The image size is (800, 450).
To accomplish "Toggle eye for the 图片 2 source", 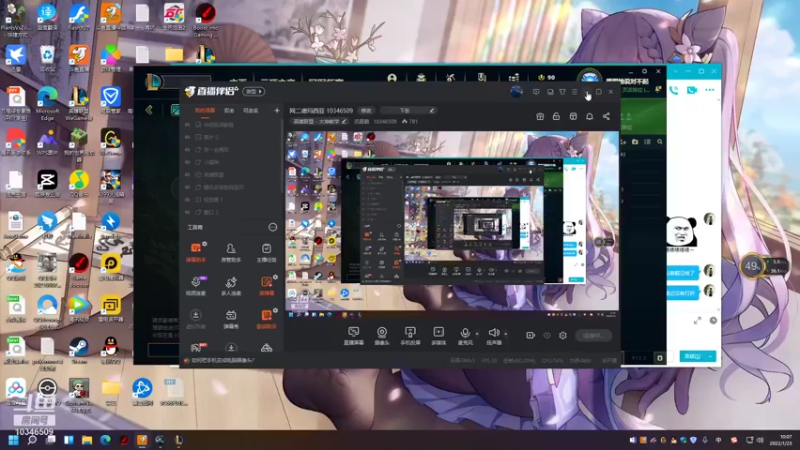I will (x=188, y=137).
